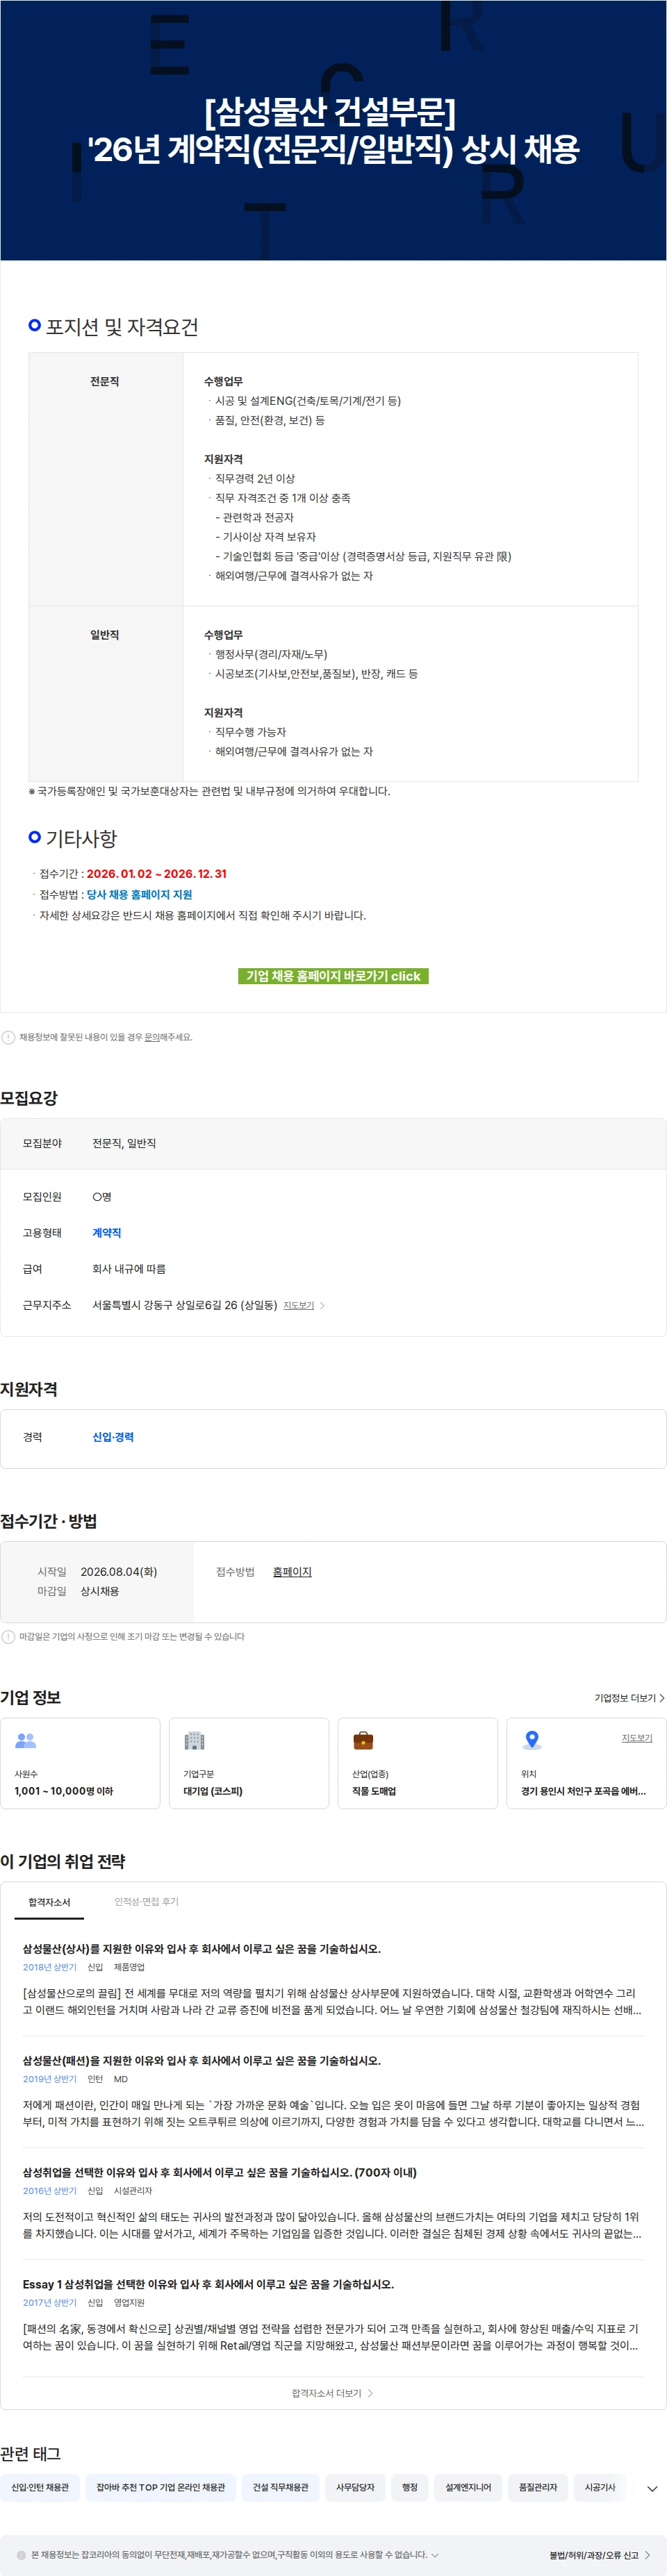
Task: Click 지도보기 next to work address
Action: [304, 1305]
